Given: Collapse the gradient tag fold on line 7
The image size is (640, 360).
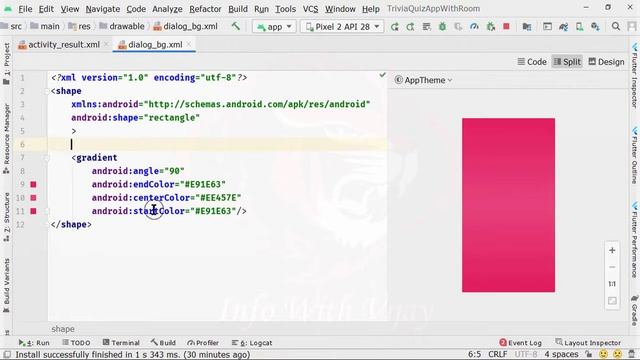Looking at the screenshot, I should tap(47, 158).
